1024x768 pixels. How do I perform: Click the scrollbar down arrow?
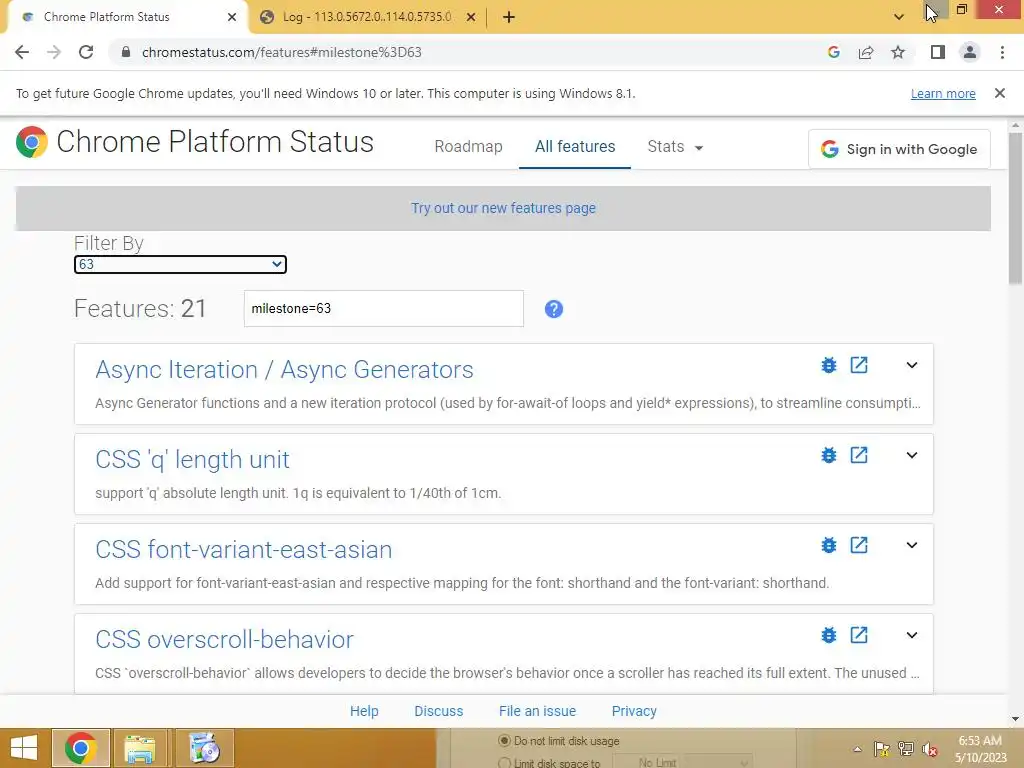[1015, 719]
